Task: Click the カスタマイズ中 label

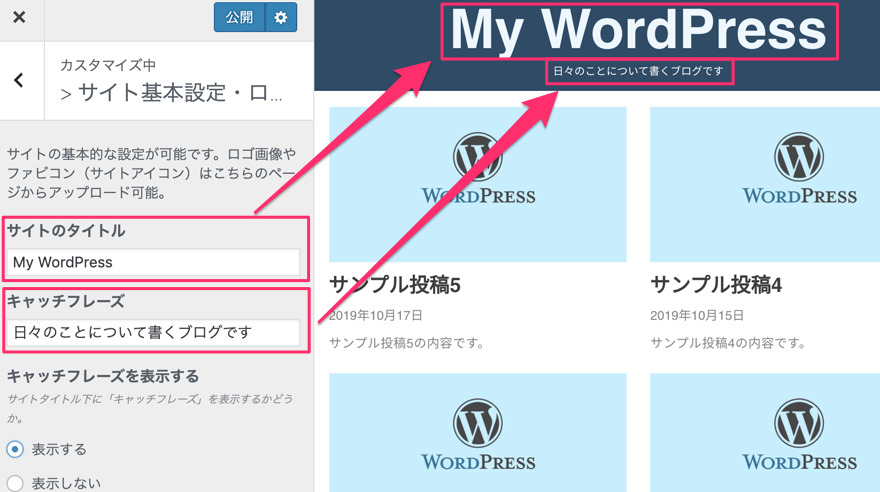Action: click(108, 65)
